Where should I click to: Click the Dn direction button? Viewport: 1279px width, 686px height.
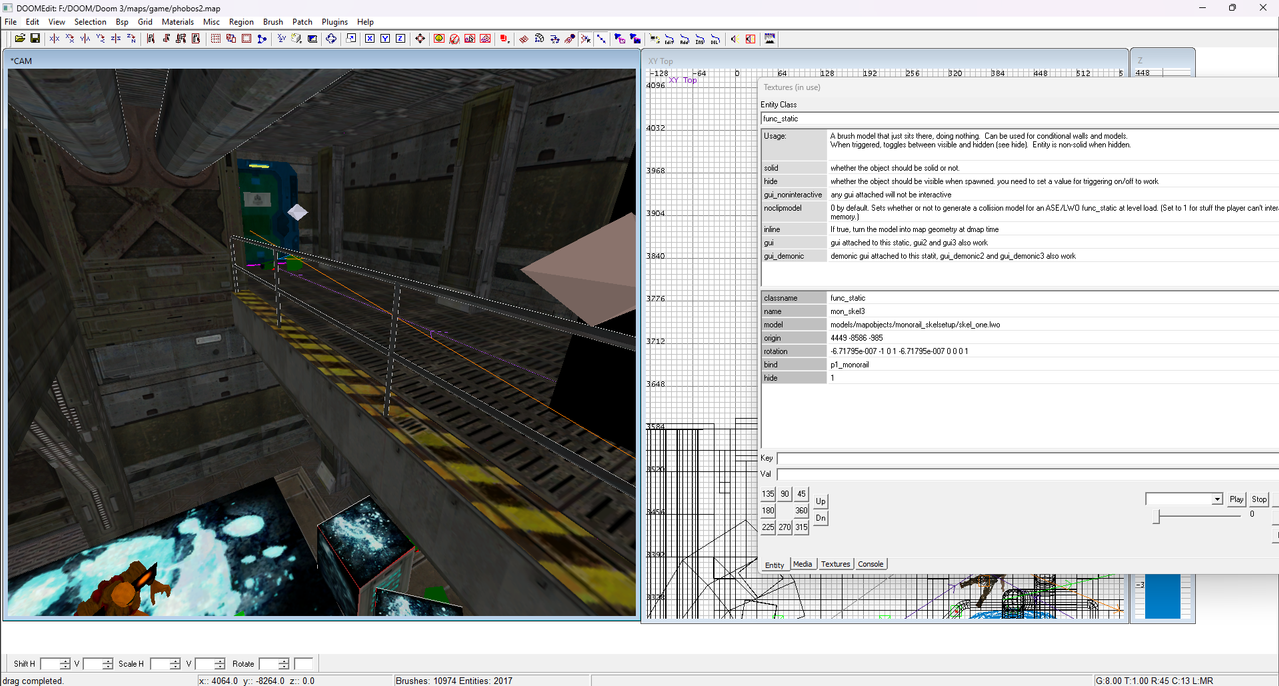coord(821,518)
